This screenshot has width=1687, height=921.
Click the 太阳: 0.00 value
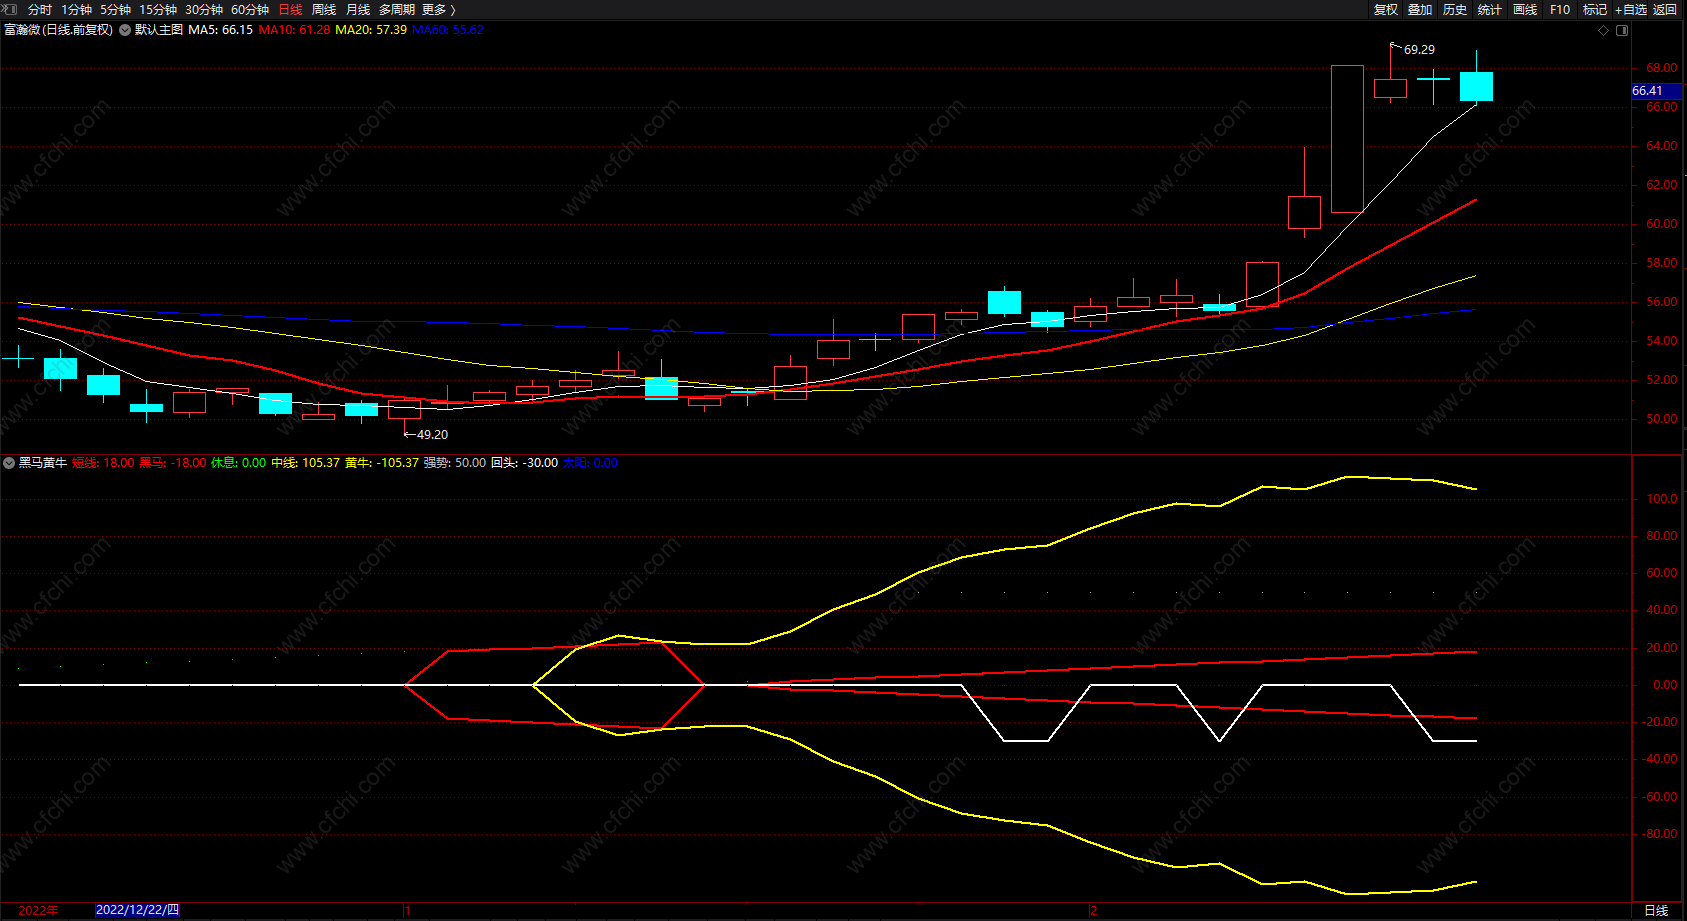591,463
